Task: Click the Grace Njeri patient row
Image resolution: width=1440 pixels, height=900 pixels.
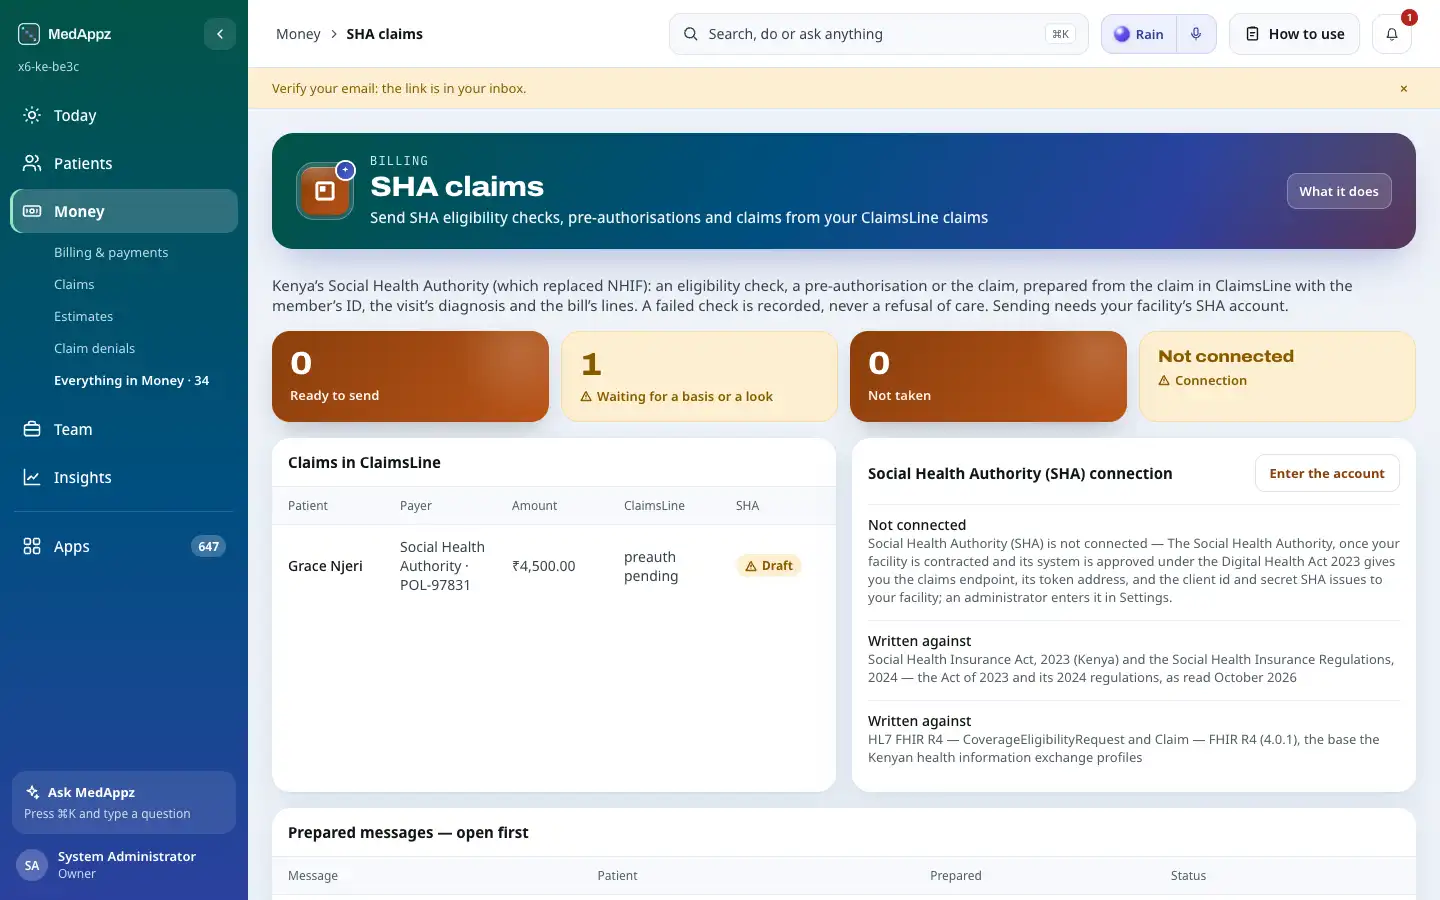Action: coord(554,566)
